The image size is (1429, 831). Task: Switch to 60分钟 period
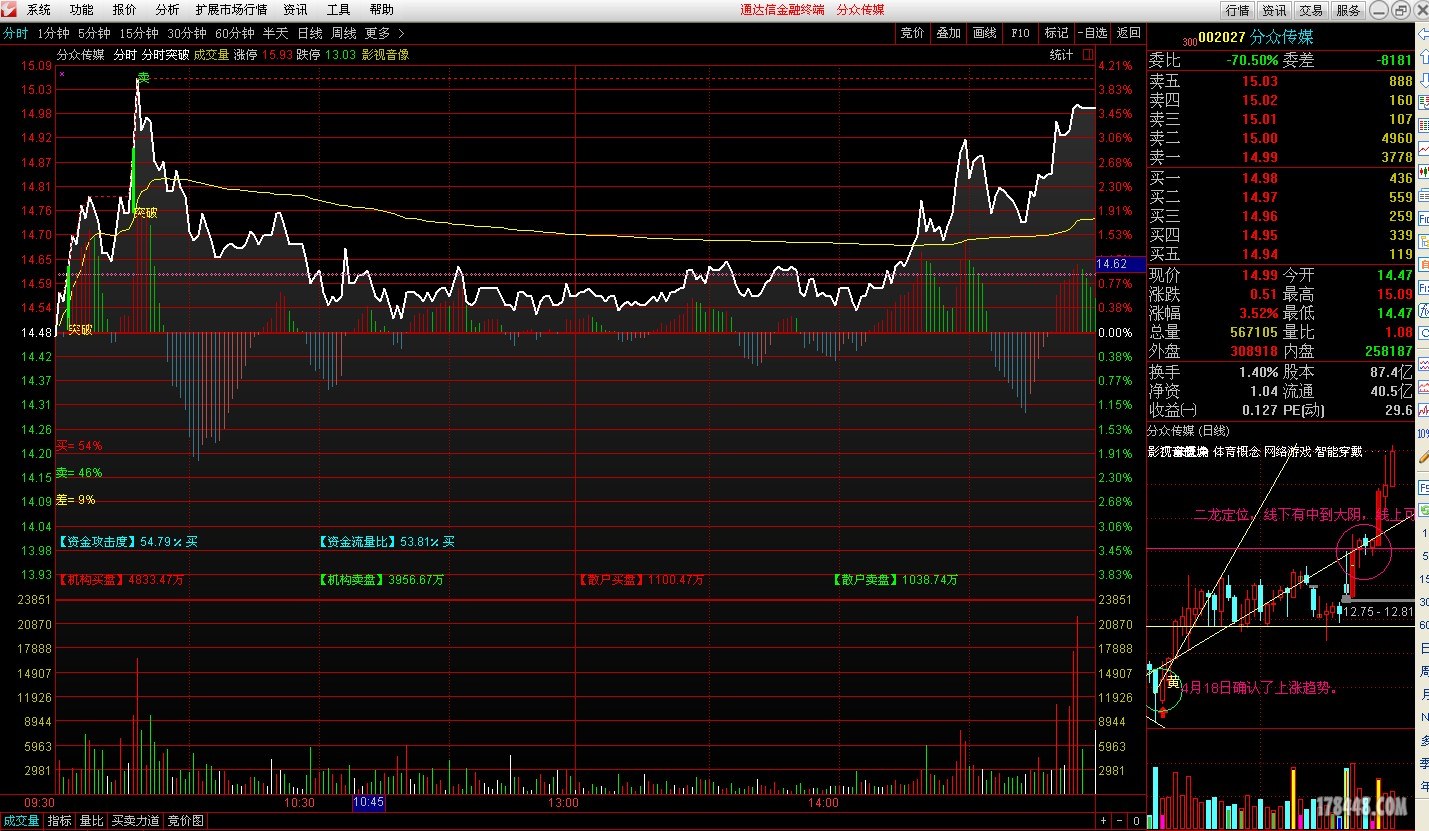[235, 33]
